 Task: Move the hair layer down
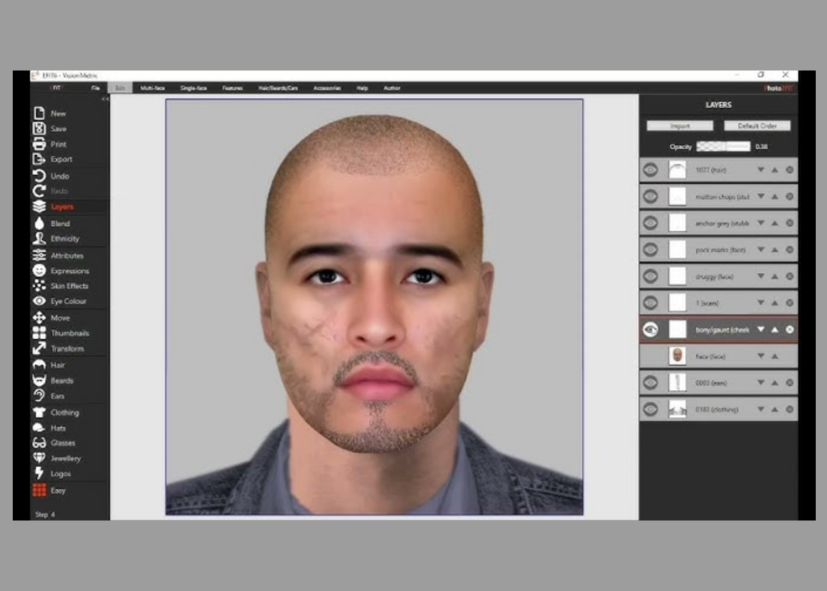coord(760,170)
